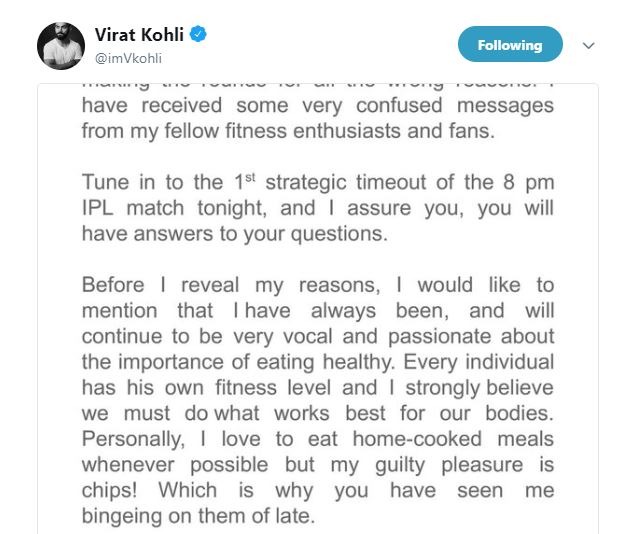This screenshot has height=534, width=634.
Task: Click the 'IPL match tonight' text line
Action: [318, 209]
